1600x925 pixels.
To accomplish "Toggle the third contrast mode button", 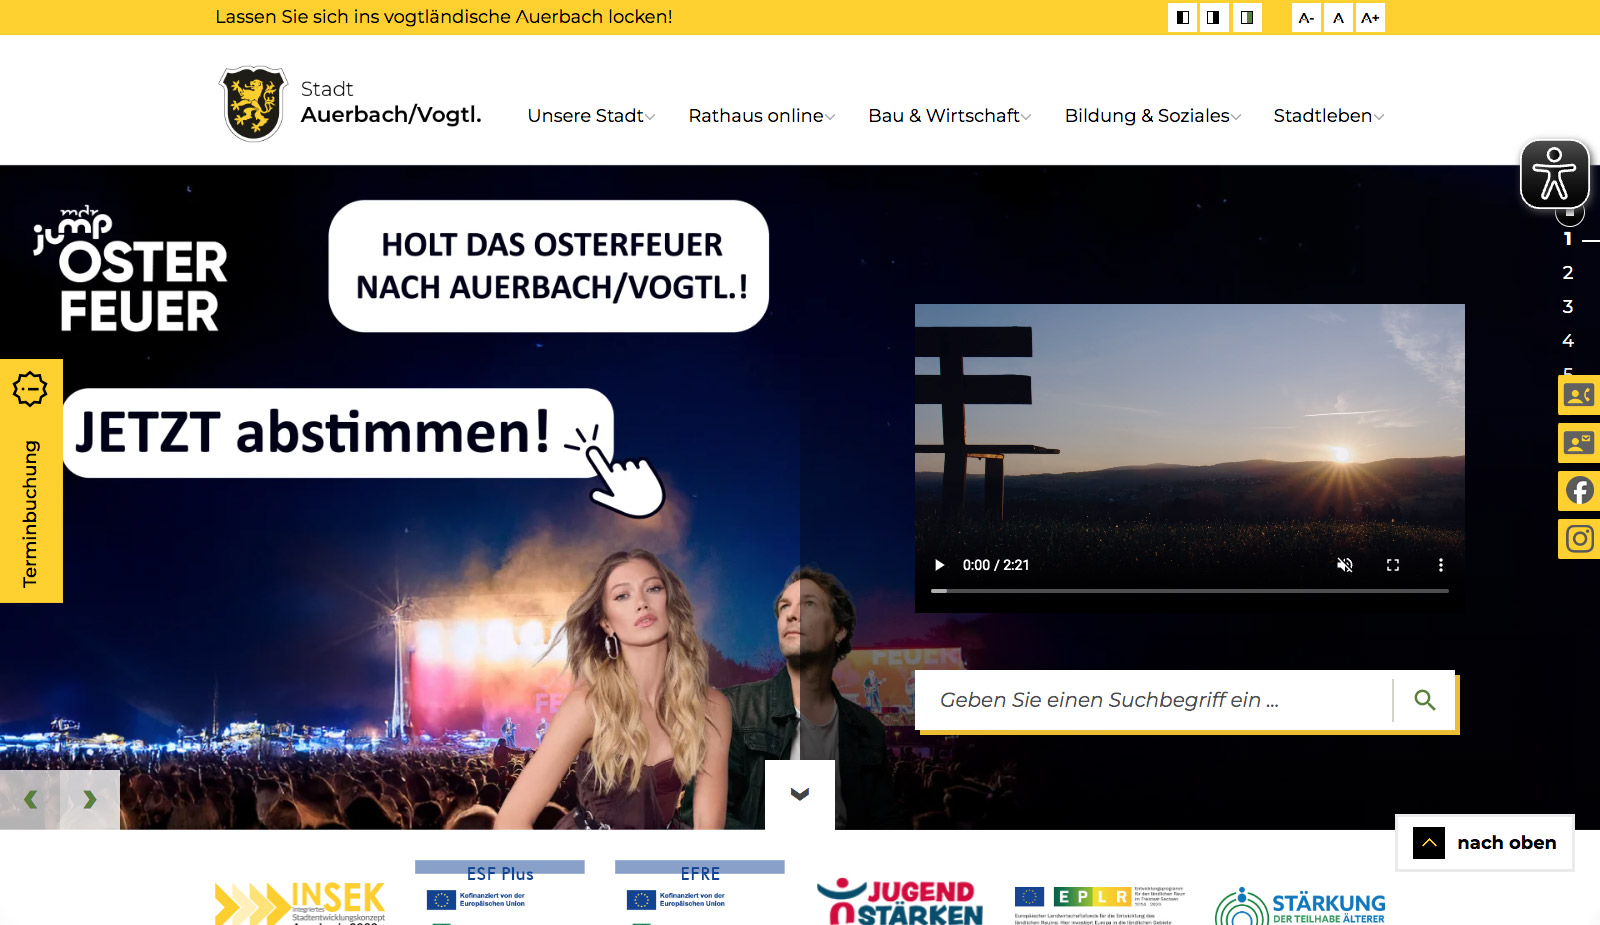I will [1246, 18].
